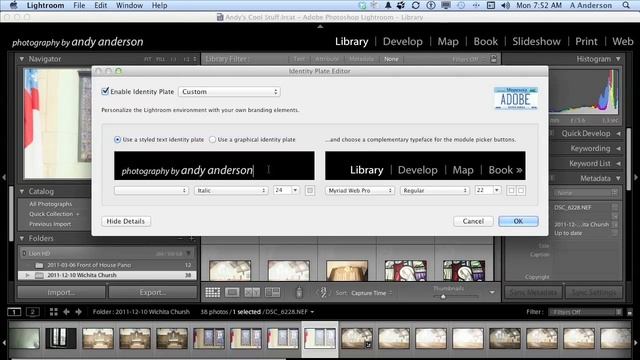Collapse the Folders panel
This screenshot has width=640, height=360.
click(22, 238)
